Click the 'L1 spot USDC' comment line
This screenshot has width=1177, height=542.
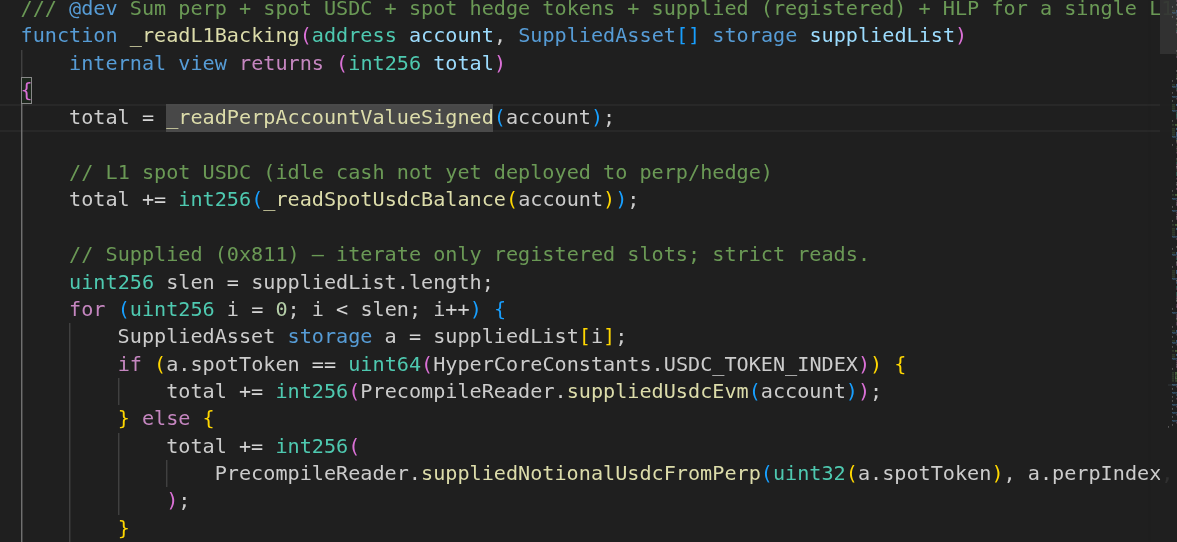point(420,173)
